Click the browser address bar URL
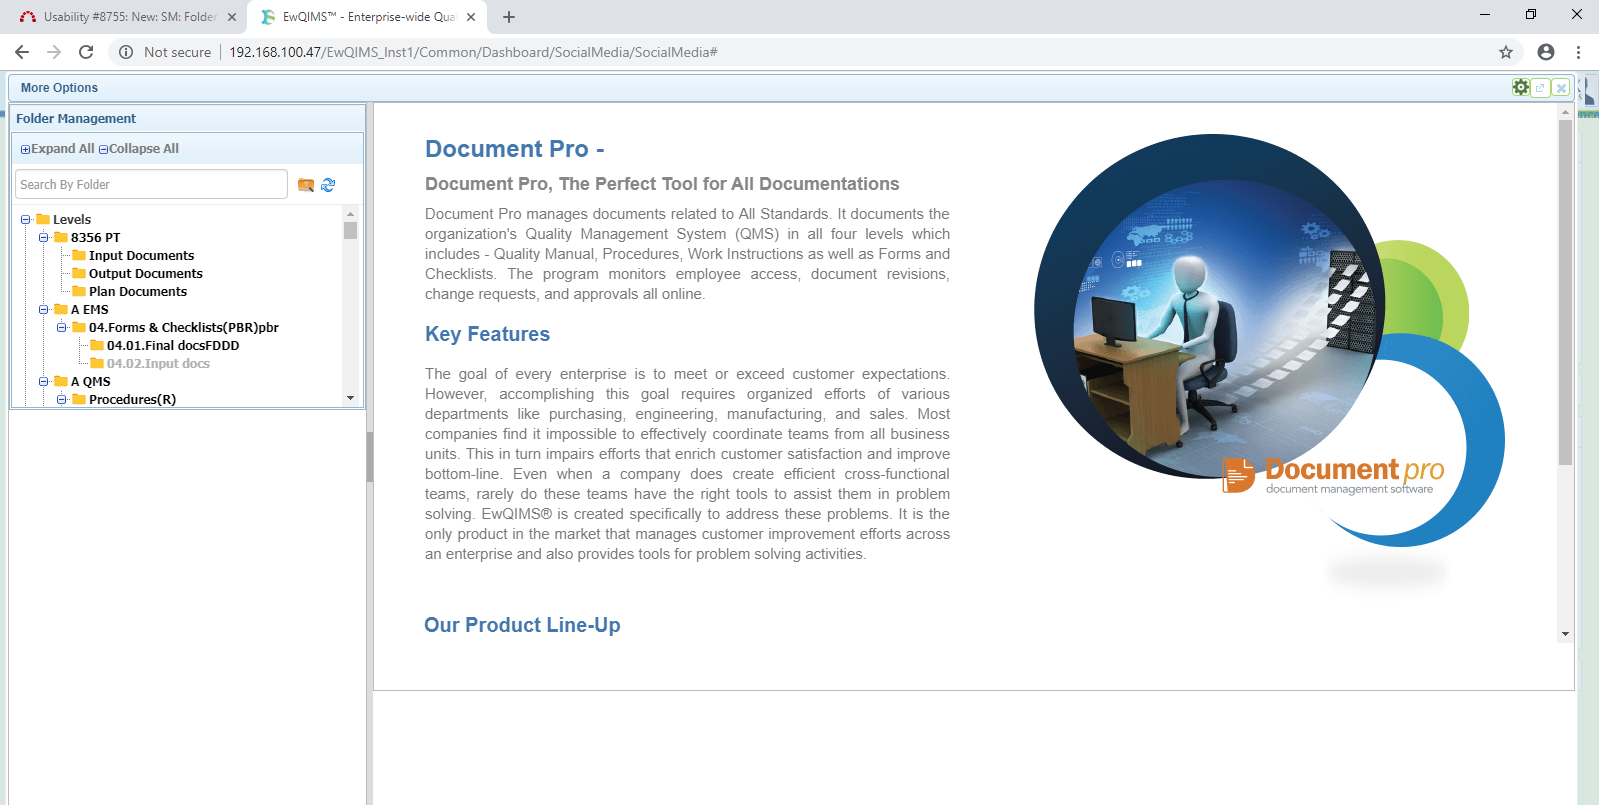This screenshot has height=805, width=1599. coord(473,52)
